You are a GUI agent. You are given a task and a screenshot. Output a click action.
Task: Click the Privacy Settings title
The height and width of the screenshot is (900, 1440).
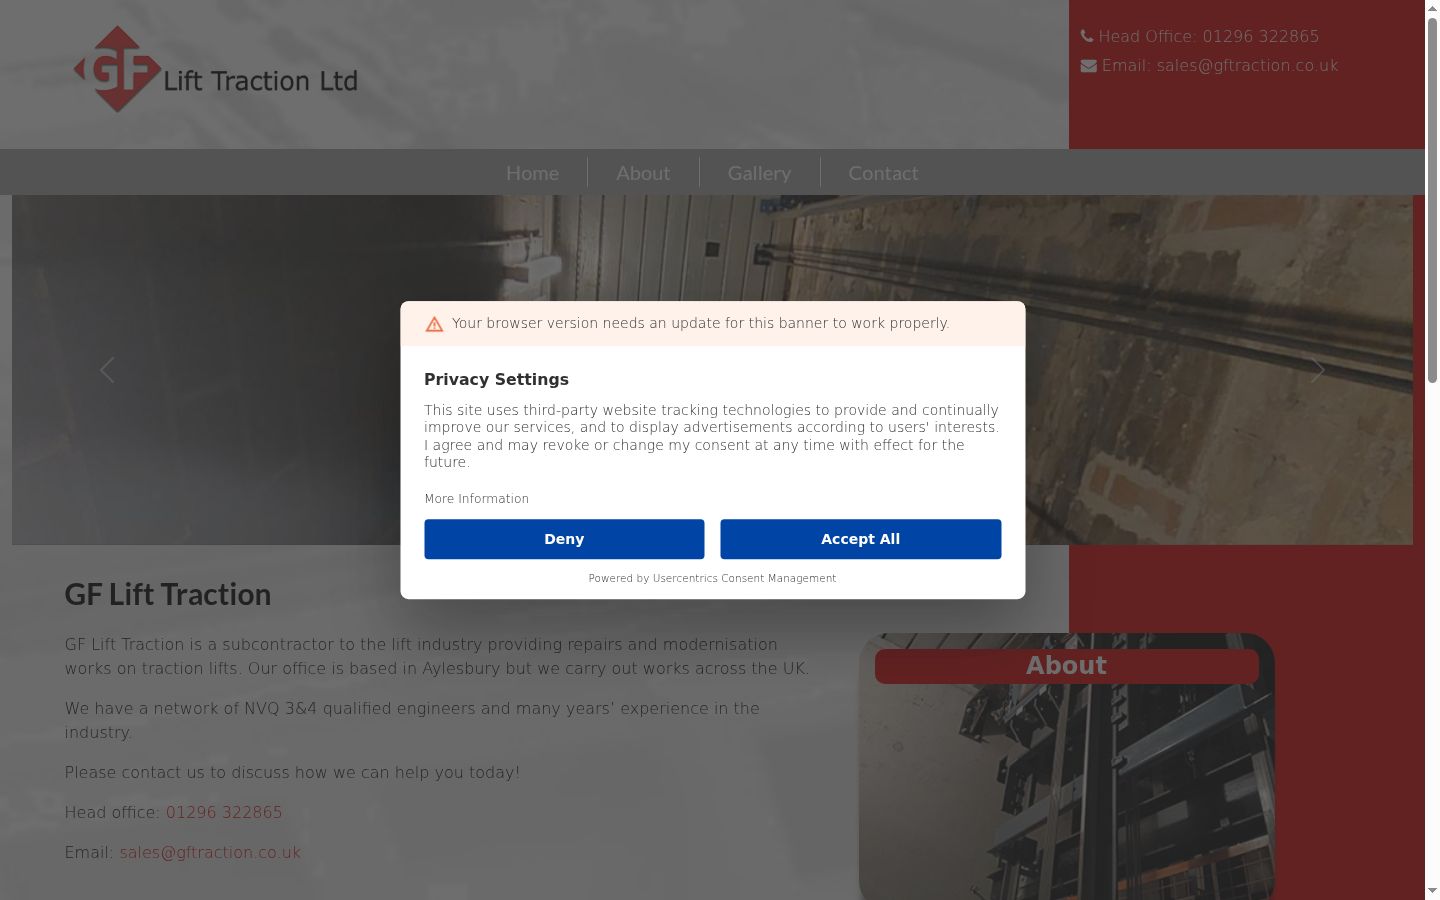pos(496,379)
